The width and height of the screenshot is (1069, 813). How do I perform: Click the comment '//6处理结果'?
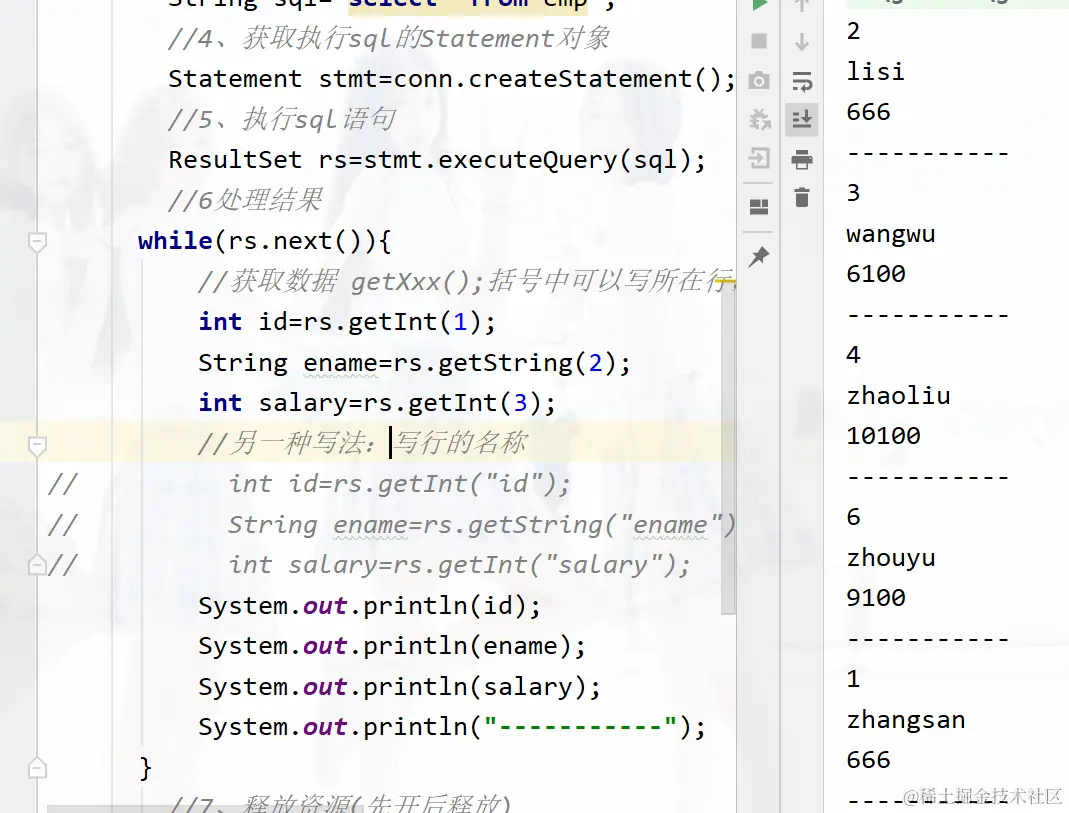click(x=245, y=200)
